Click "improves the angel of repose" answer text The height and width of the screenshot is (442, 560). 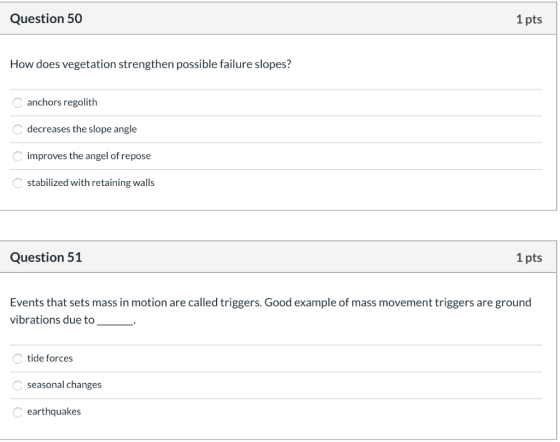[x=89, y=156]
